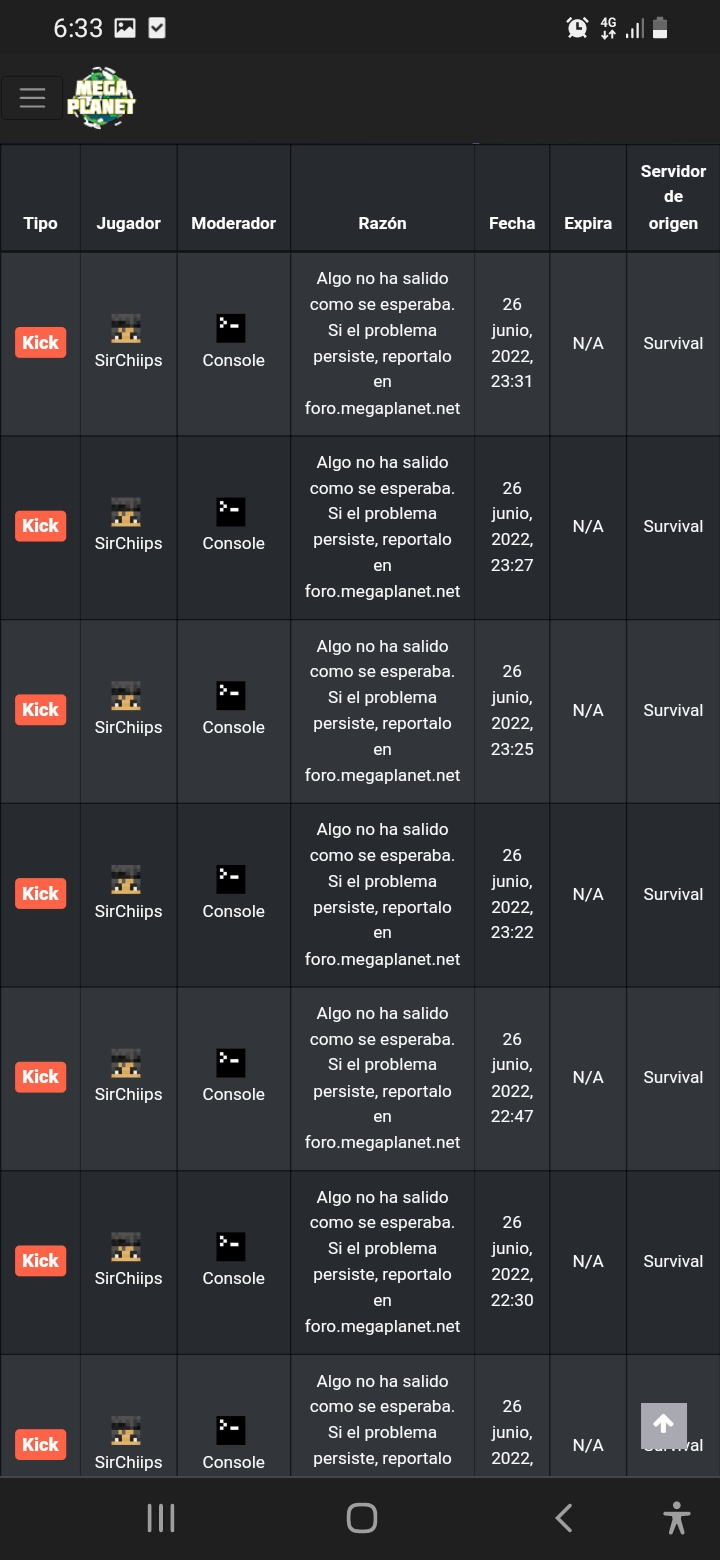Click the Kick badge dated 23:27

[x=40, y=526]
